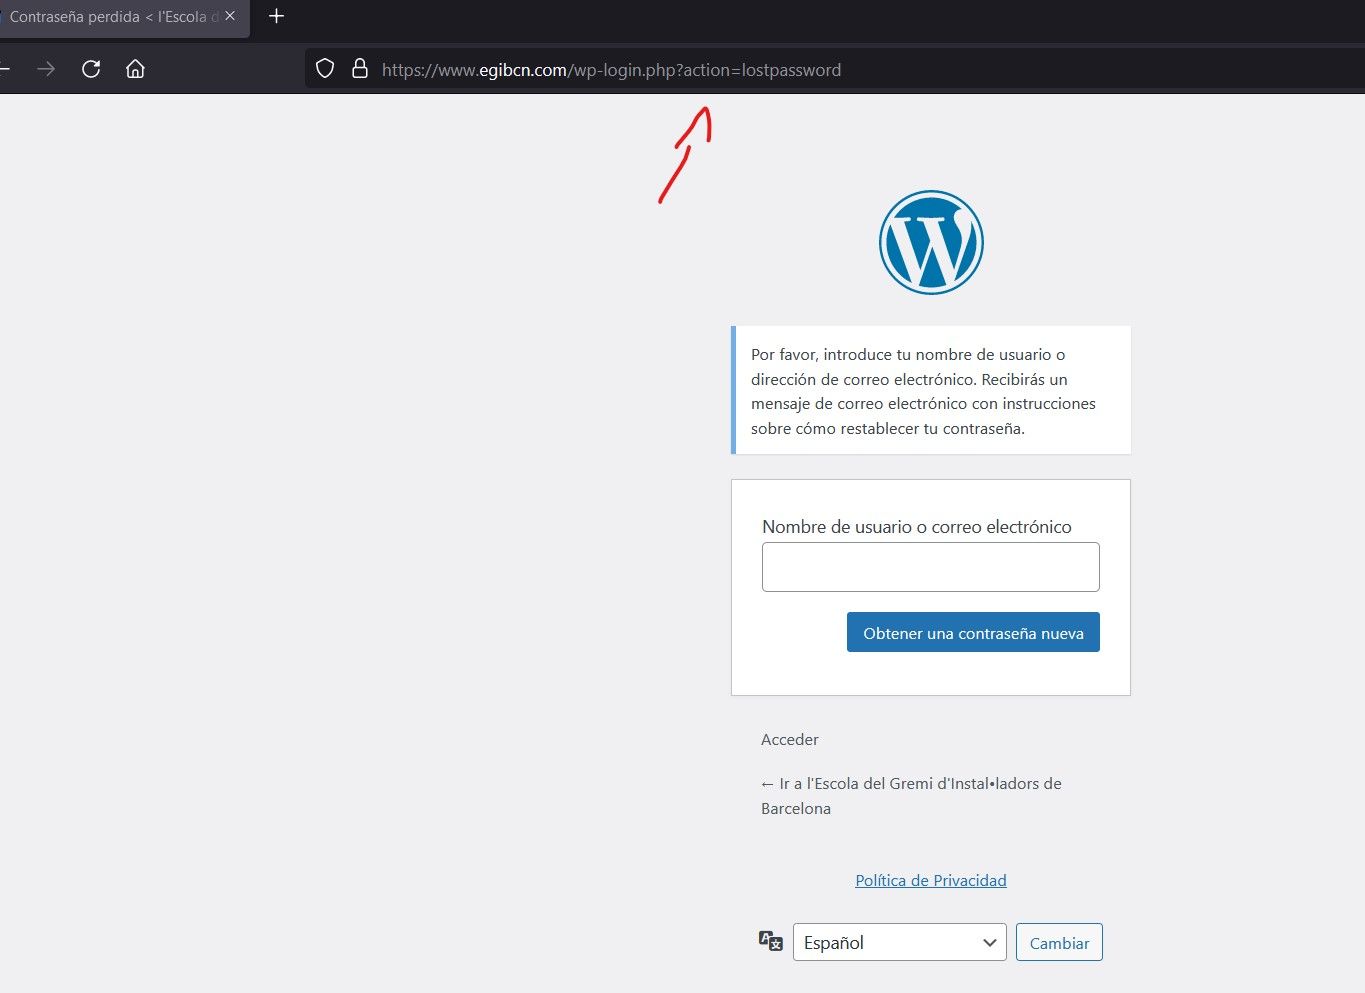Click the language translate icon
The width and height of the screenshot is (1365, 993).
click(770, 941)
